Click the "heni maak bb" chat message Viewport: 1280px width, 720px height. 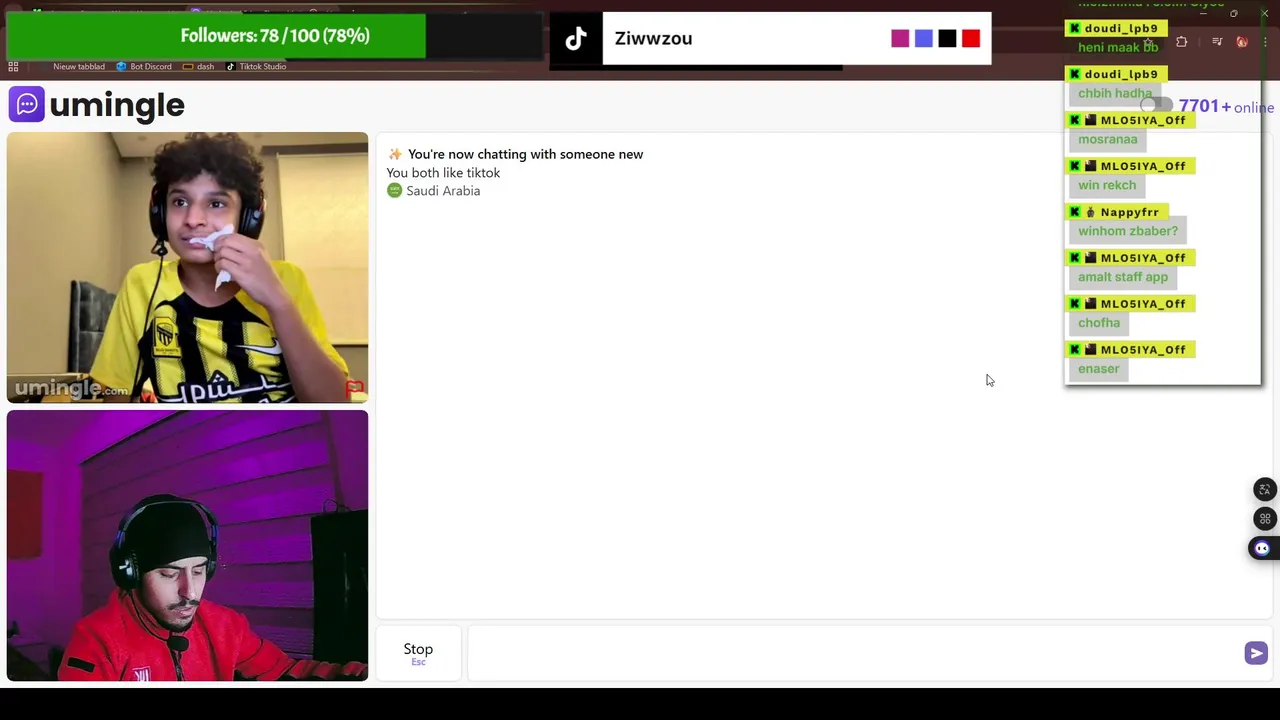[x=1117, y=47]
